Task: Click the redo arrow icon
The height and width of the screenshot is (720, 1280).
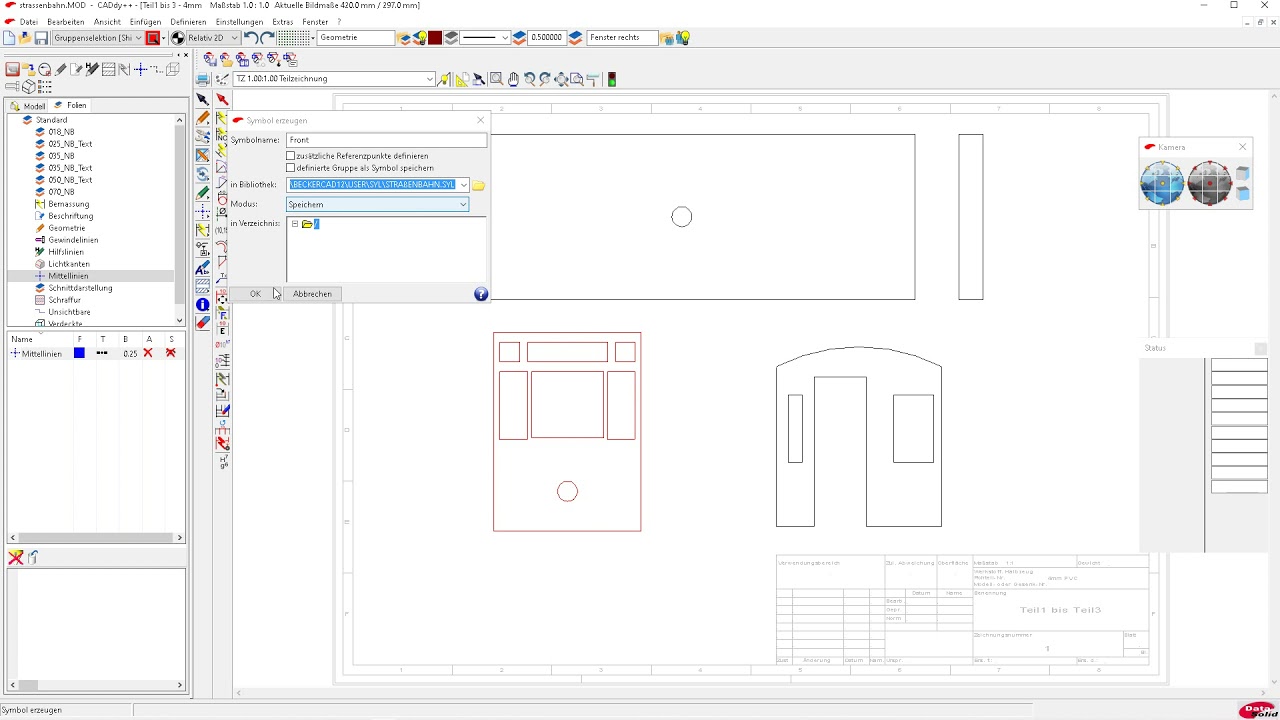Action: [x=267, y=38]
